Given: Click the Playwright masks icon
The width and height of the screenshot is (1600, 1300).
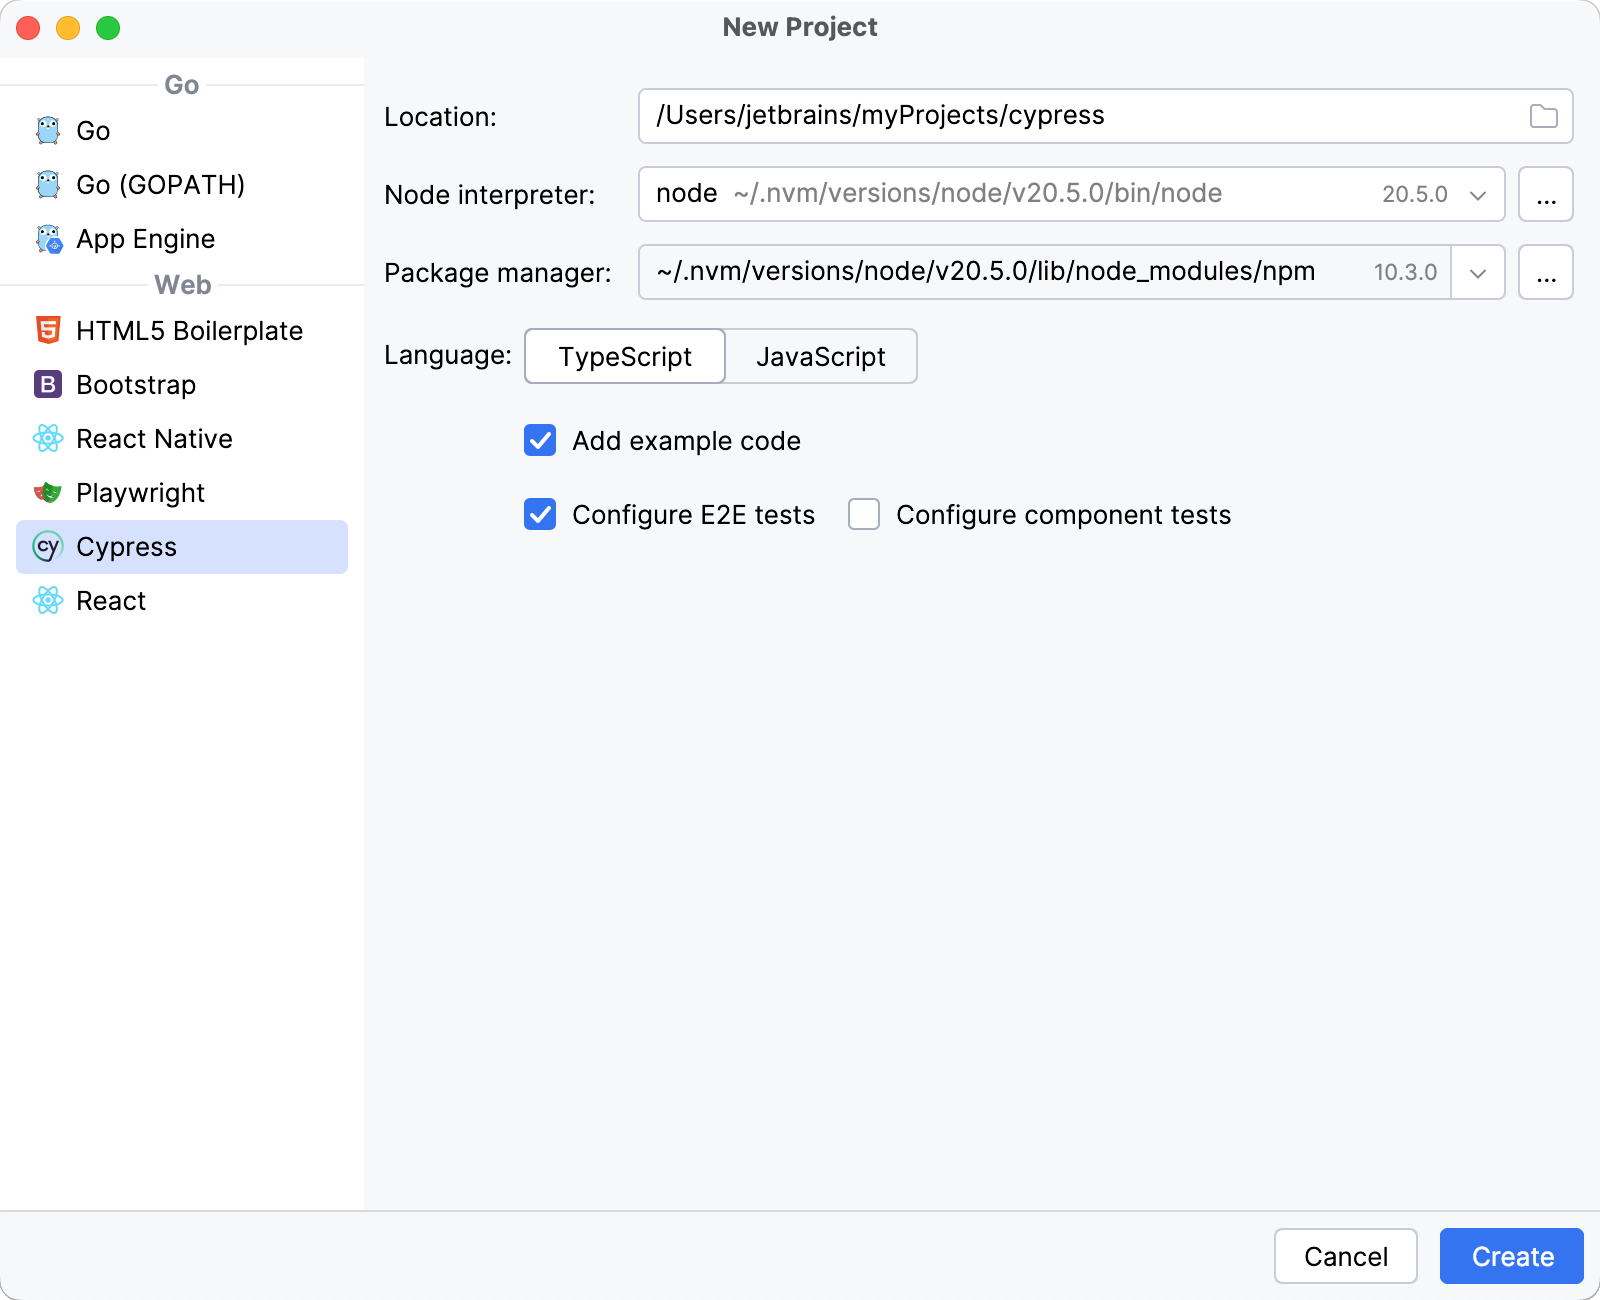Looking at the screenshot, I should pos(48,493).
